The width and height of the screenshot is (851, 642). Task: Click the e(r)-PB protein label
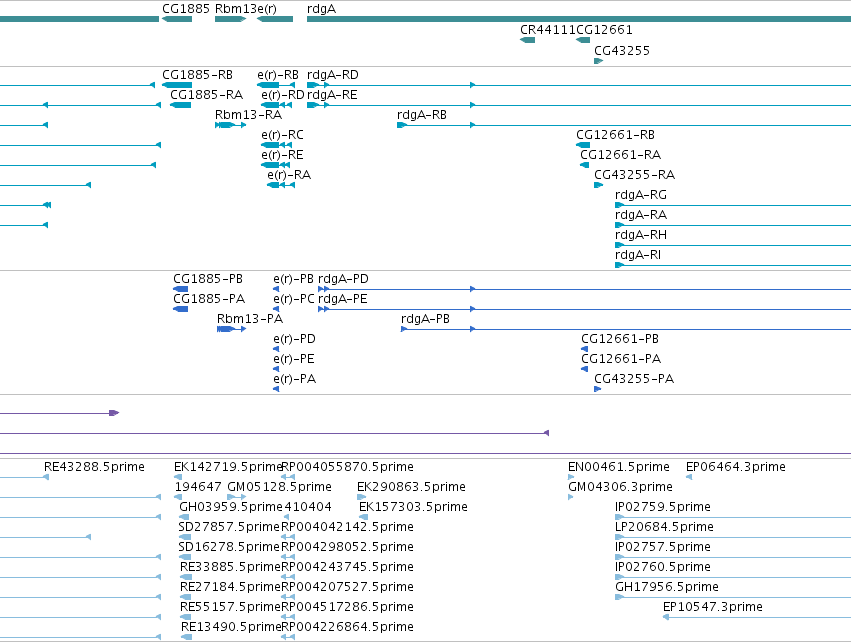(x=293, y=279)
